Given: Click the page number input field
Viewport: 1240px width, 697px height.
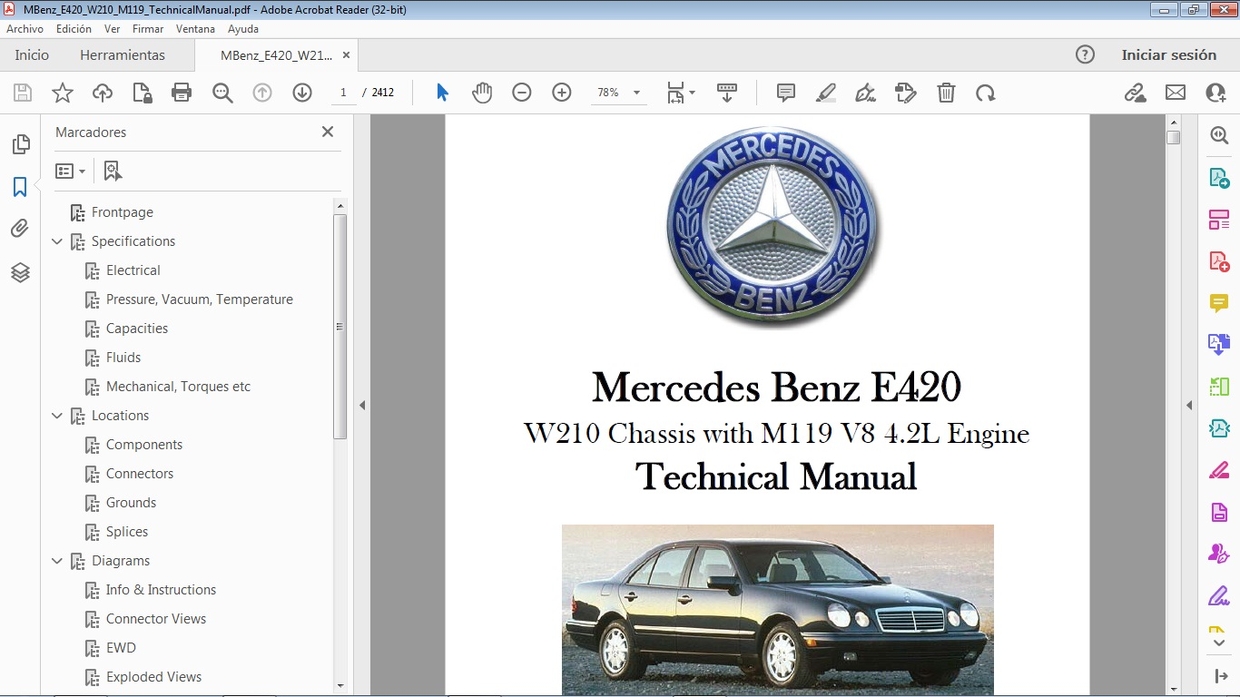Looking at the screenshot, I should [x=343, y=92].
